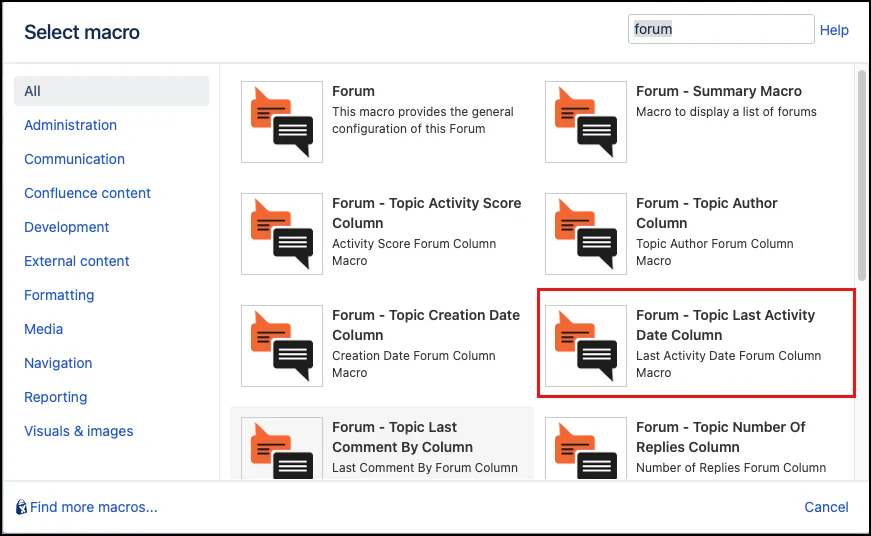The width and height of the screenshot is (871, 536).
Task: Click 'Macro to display a list of forums' description
Action: coord(726,112)
